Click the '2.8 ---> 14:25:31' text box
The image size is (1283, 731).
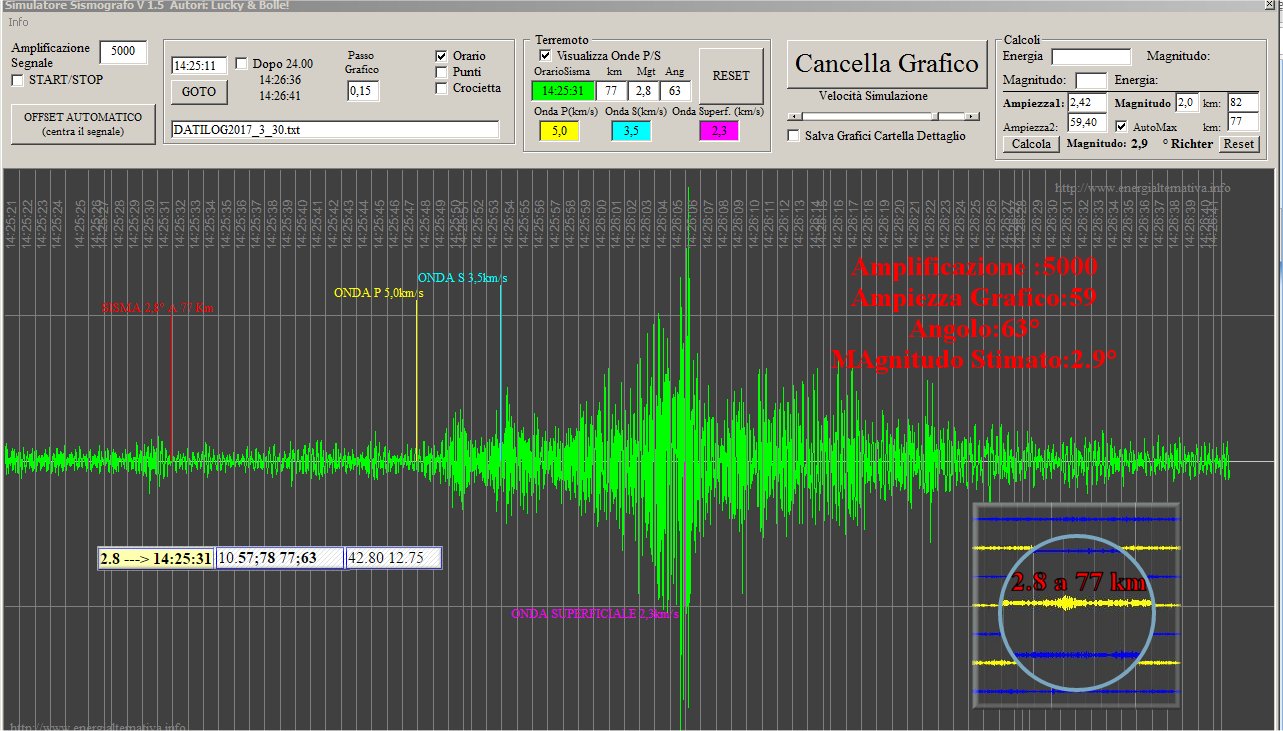155,558
